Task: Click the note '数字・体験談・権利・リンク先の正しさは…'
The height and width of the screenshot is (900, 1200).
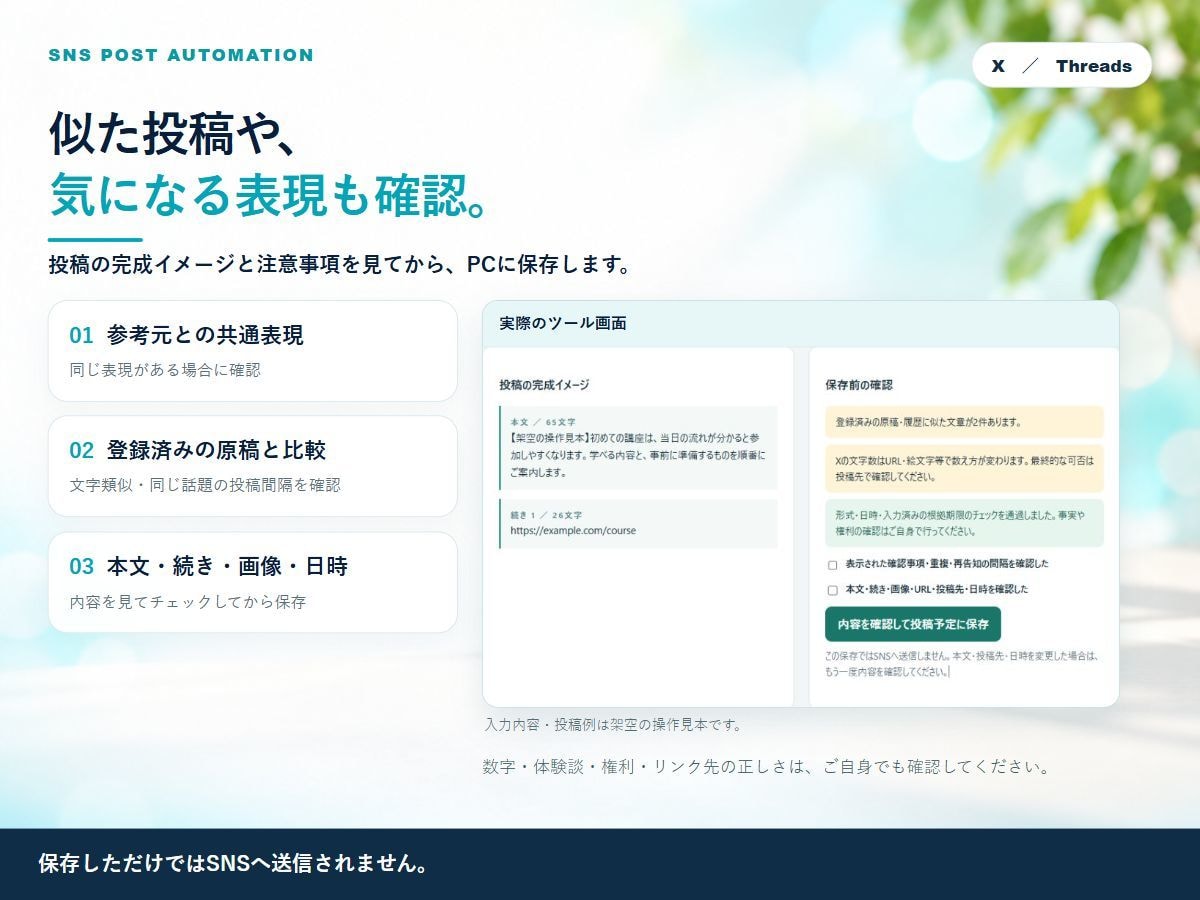Action: (x=768, y=768)
